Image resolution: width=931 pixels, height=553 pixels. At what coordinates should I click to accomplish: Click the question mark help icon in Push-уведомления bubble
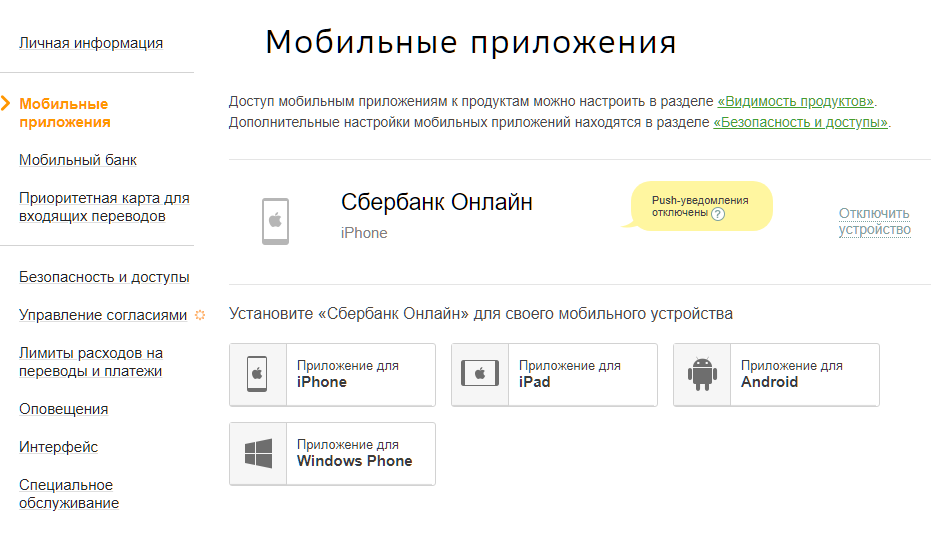click(718, 214)
